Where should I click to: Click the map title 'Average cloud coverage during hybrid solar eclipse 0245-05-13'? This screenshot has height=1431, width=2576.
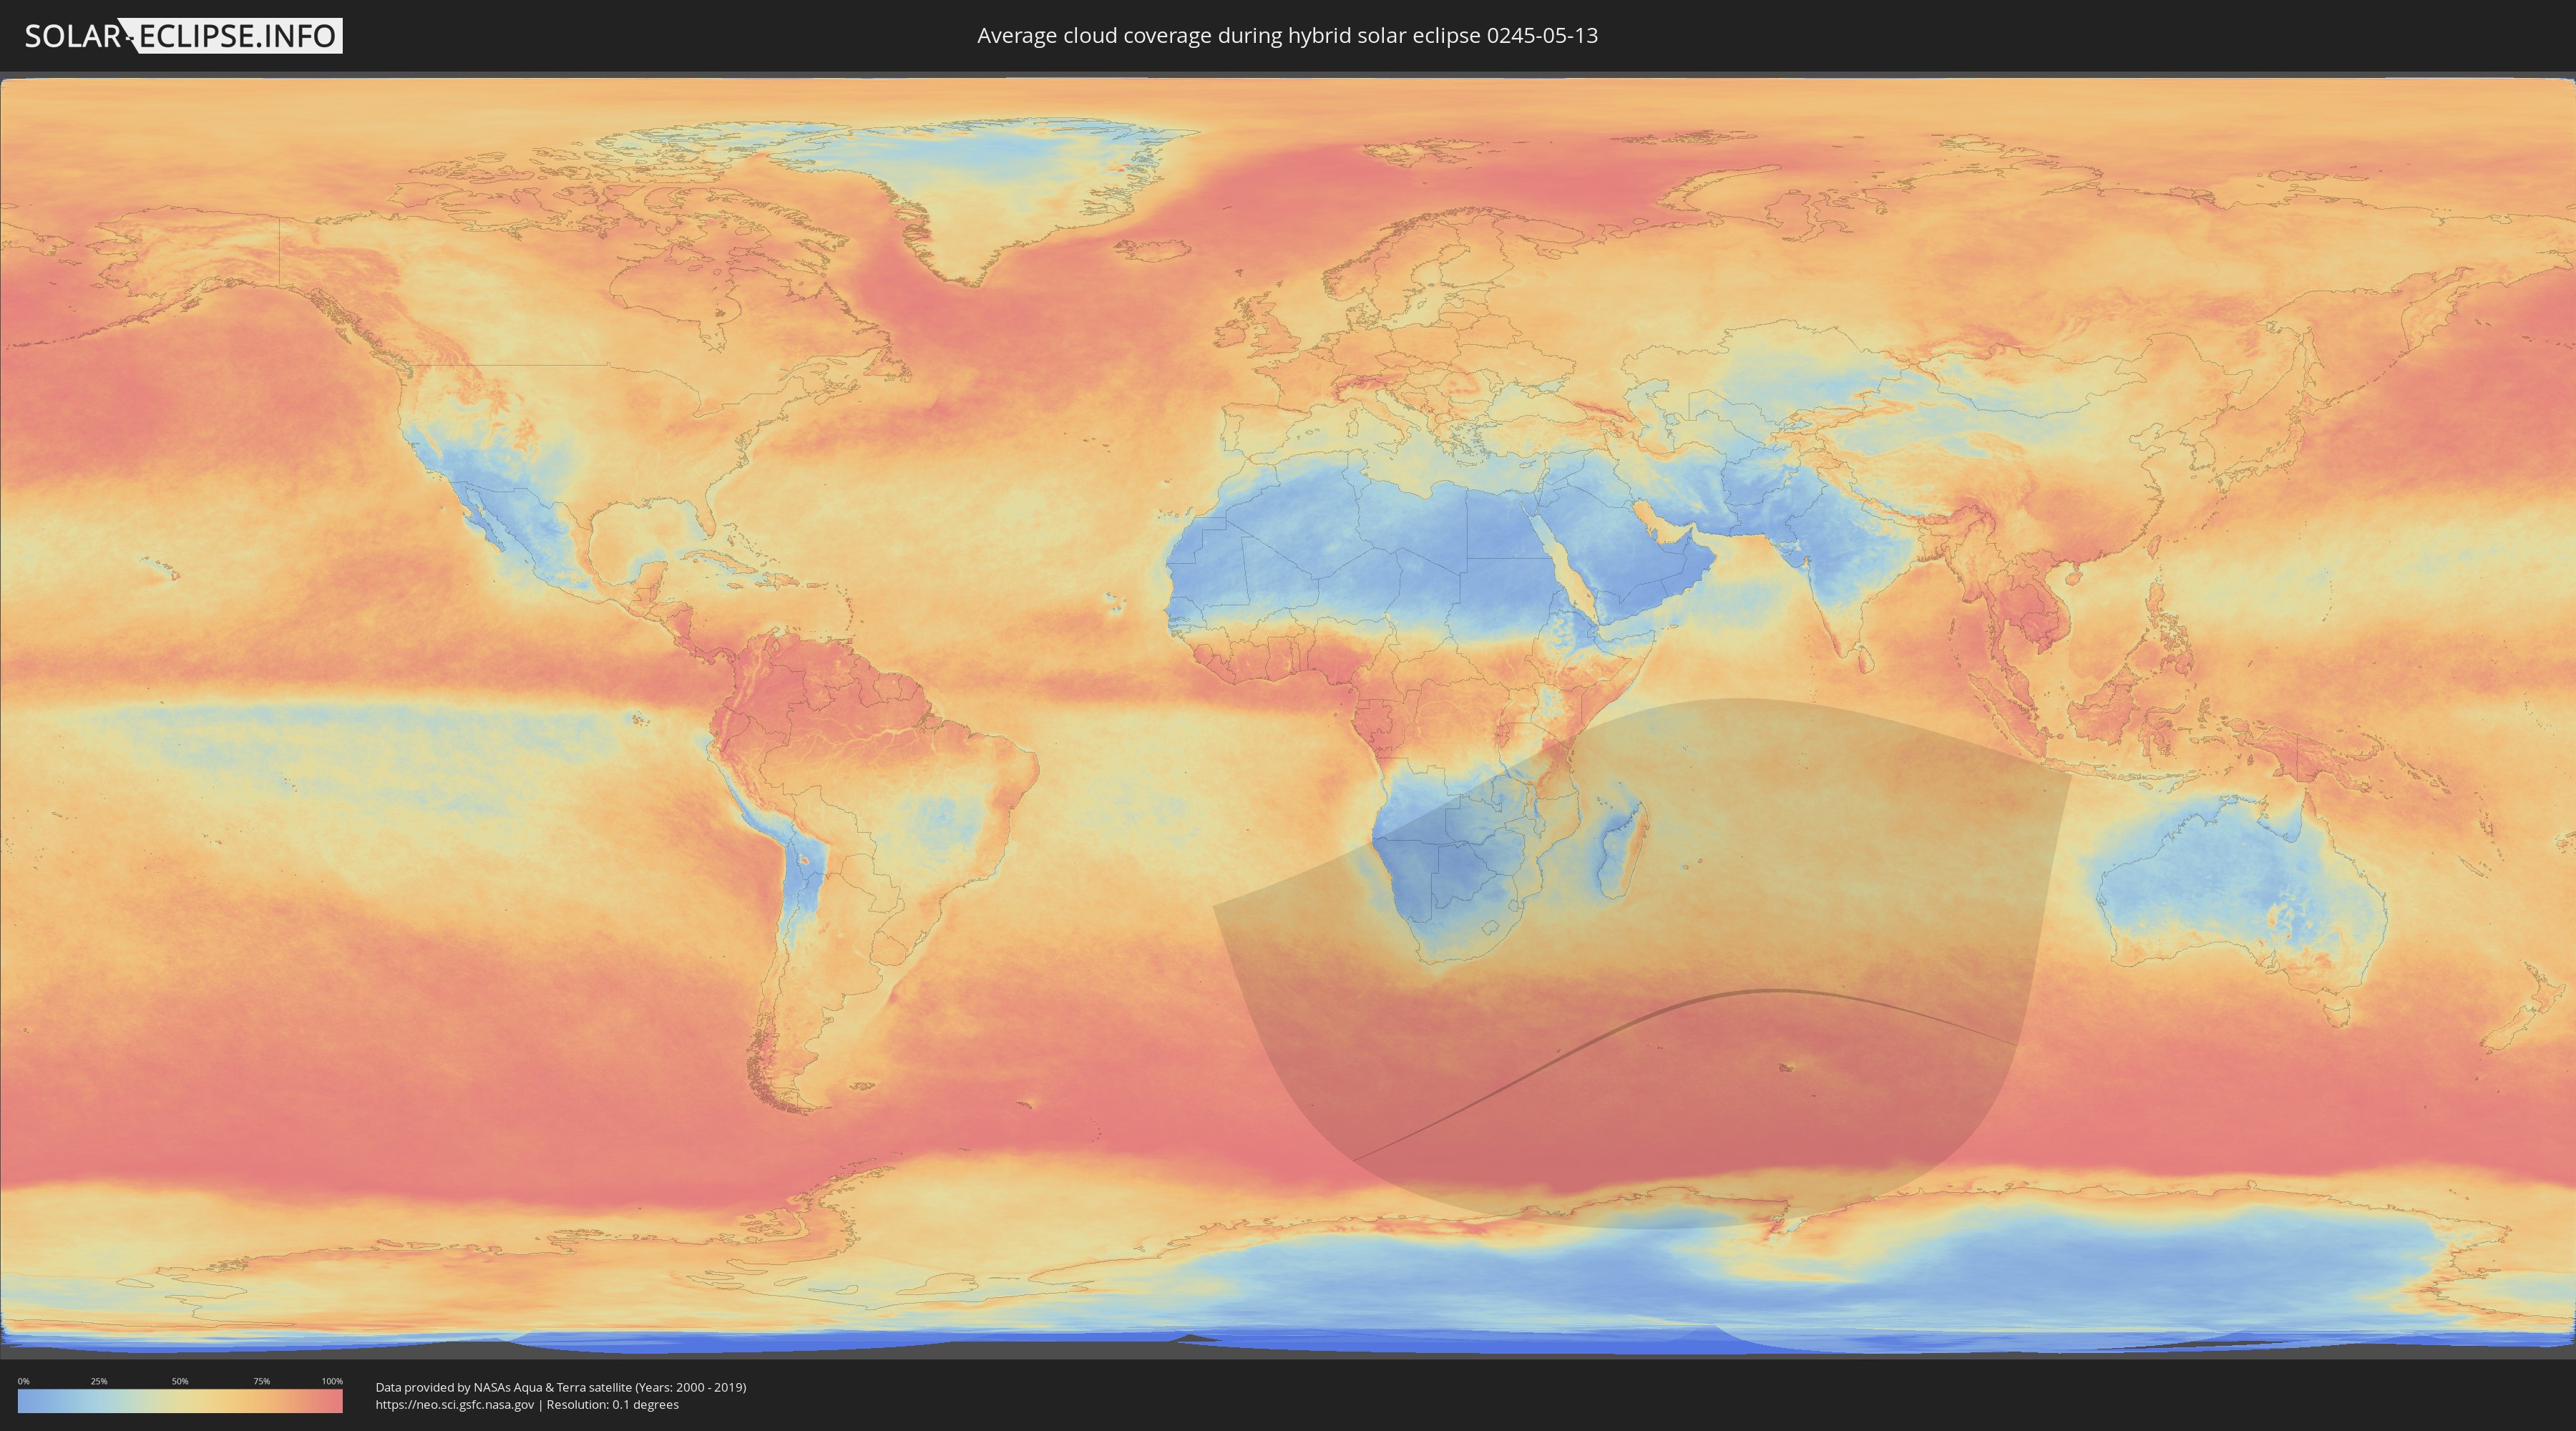(x=1287, y=36)
